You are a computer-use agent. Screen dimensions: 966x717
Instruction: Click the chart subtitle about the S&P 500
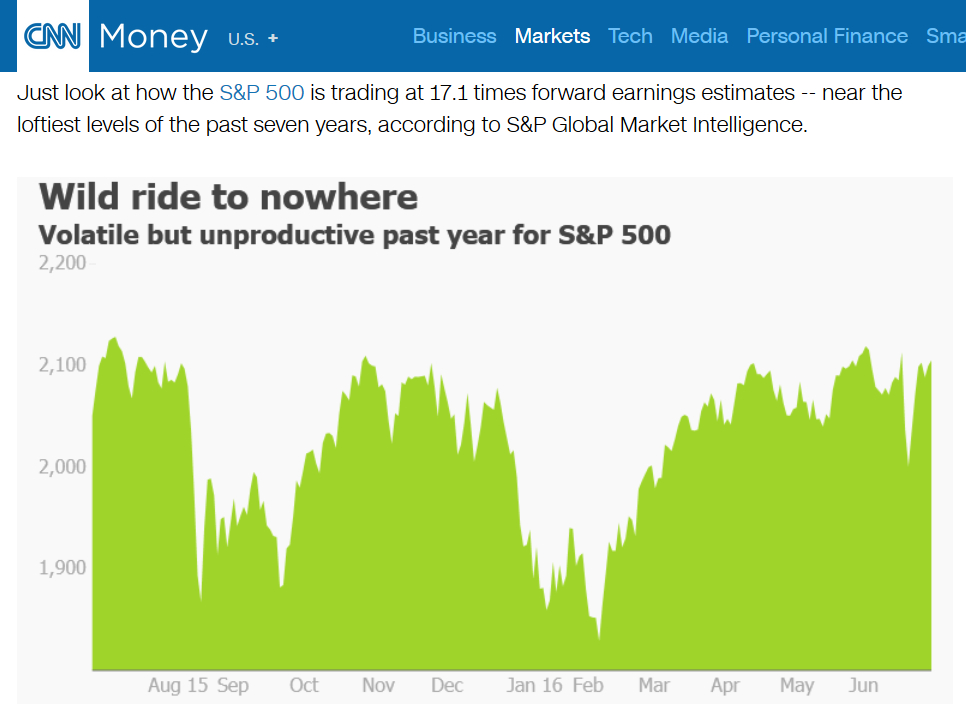(x=354, y=235)
